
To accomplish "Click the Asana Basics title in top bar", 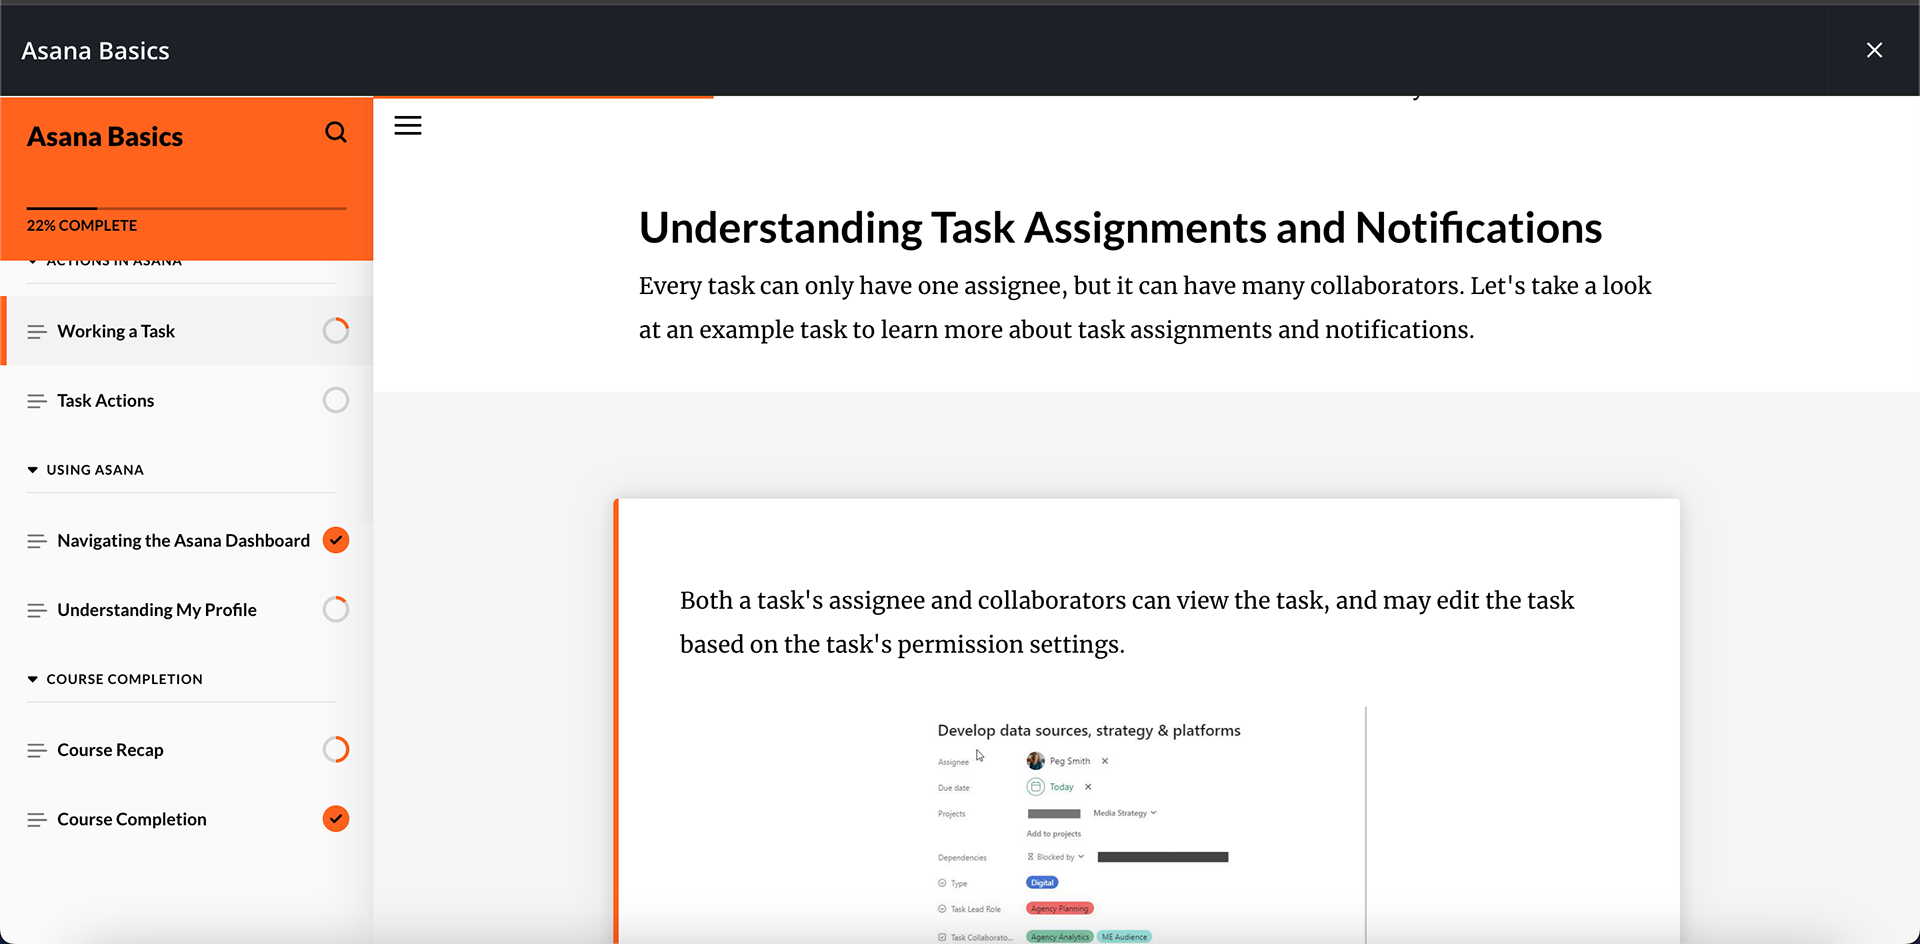I will click(95, 51).
